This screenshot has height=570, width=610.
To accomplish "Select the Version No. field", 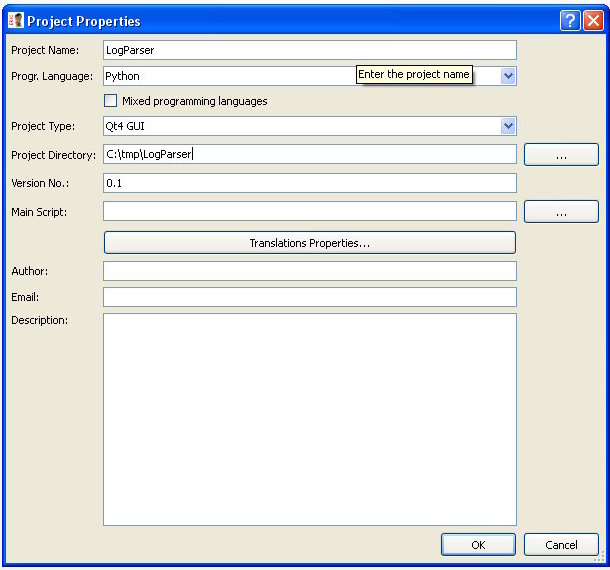I will (x=310, y=183).
